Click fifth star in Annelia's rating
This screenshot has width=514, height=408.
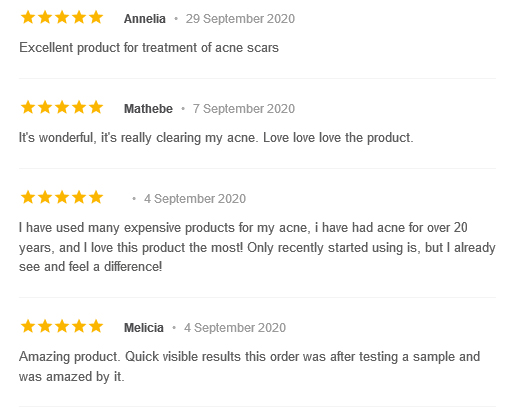pyautogui.click(x=96, y=17)
